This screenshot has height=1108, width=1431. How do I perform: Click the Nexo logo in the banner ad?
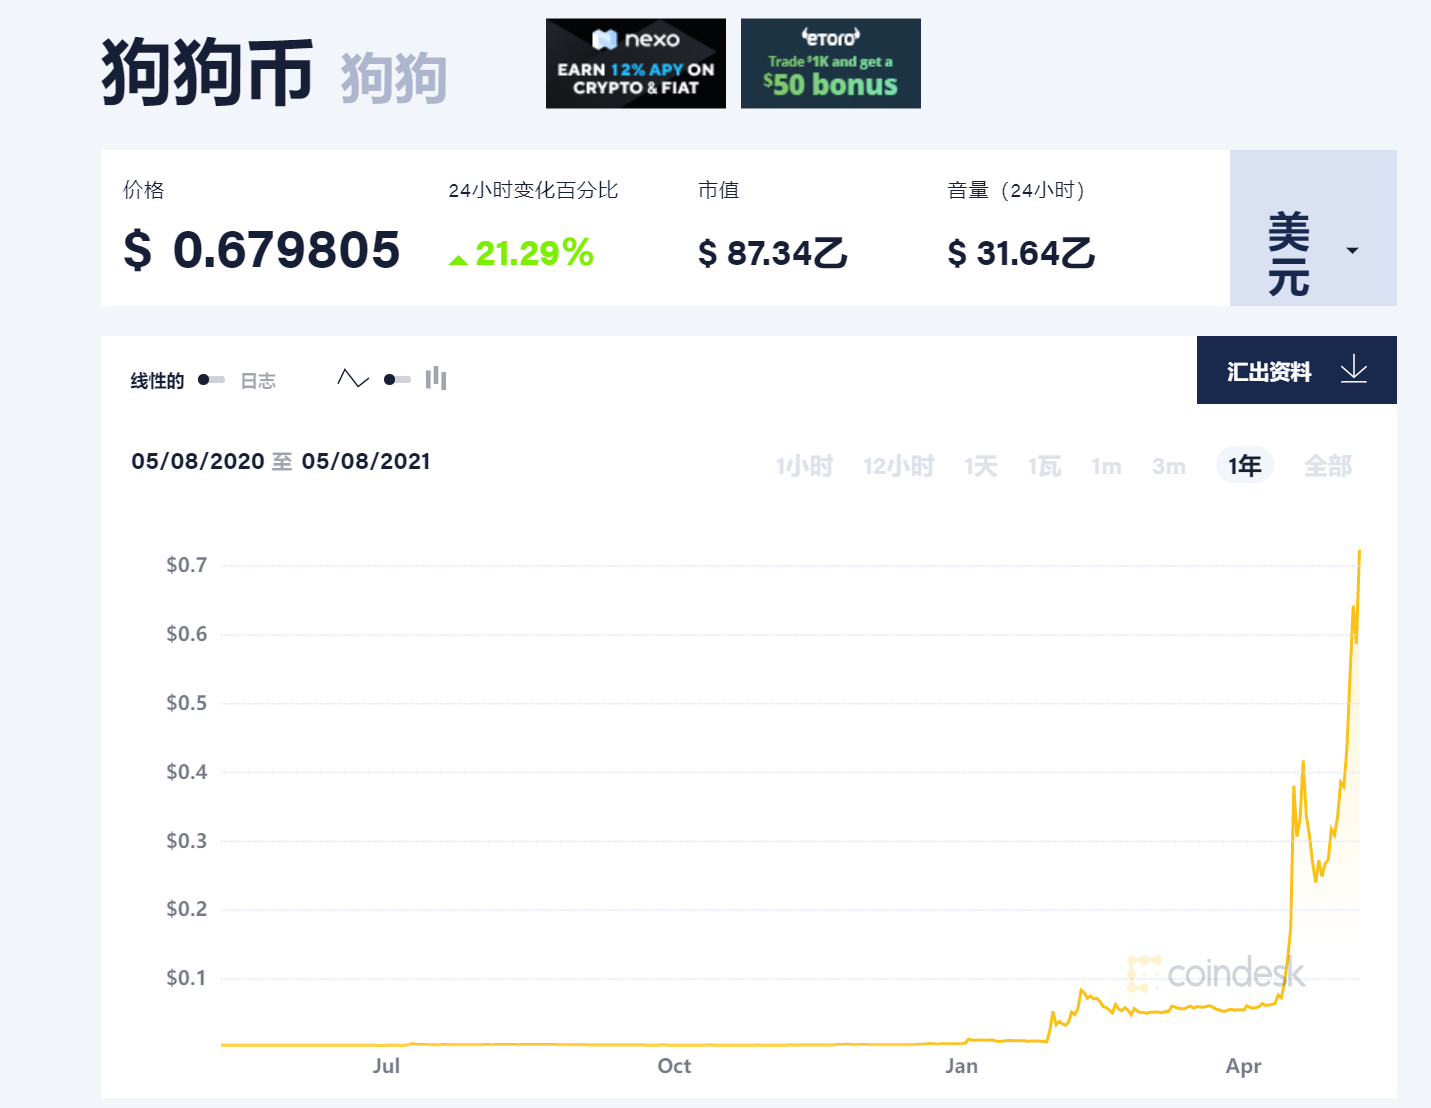[635, 40]
